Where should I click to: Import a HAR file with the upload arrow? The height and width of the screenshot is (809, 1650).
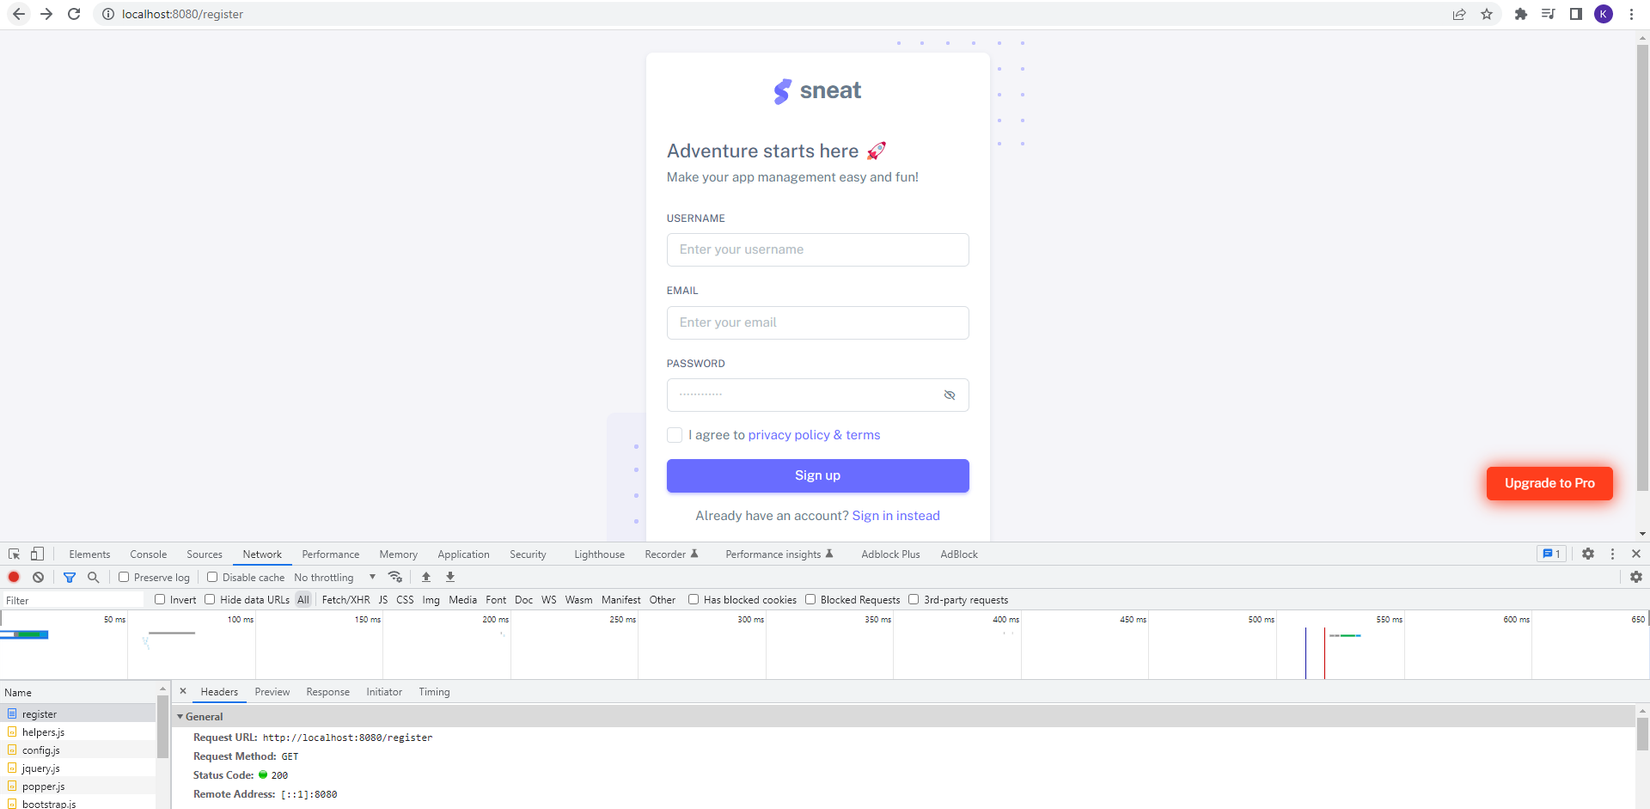[426, 577]
